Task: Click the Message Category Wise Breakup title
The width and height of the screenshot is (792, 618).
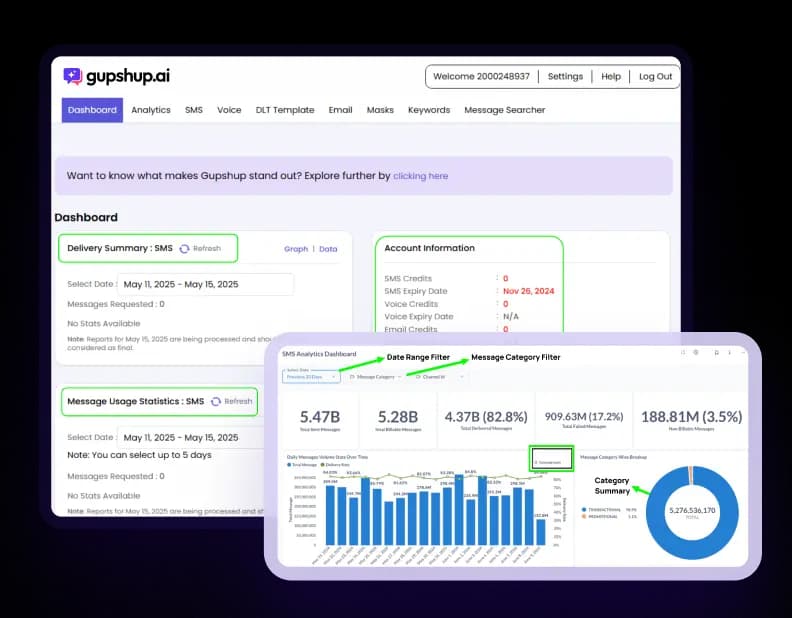Action: (x=613, y=457)
